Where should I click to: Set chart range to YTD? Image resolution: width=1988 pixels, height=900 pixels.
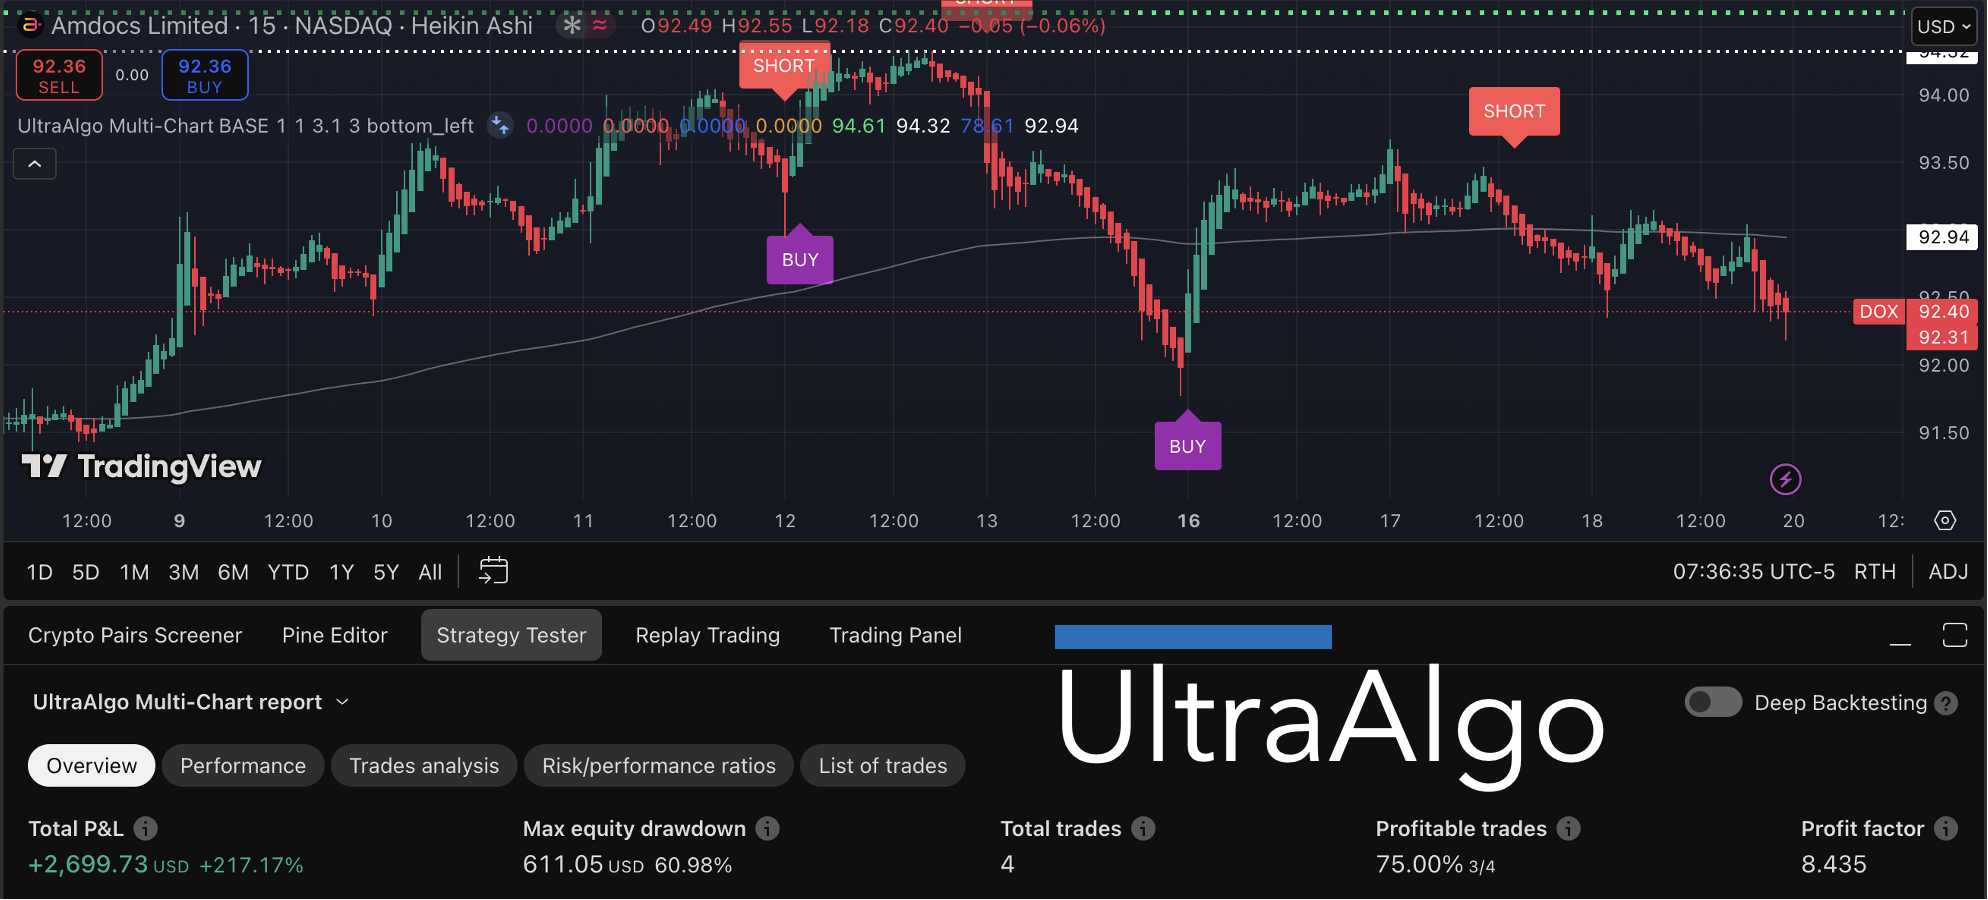pyautogui.click(x=288, y=572)
